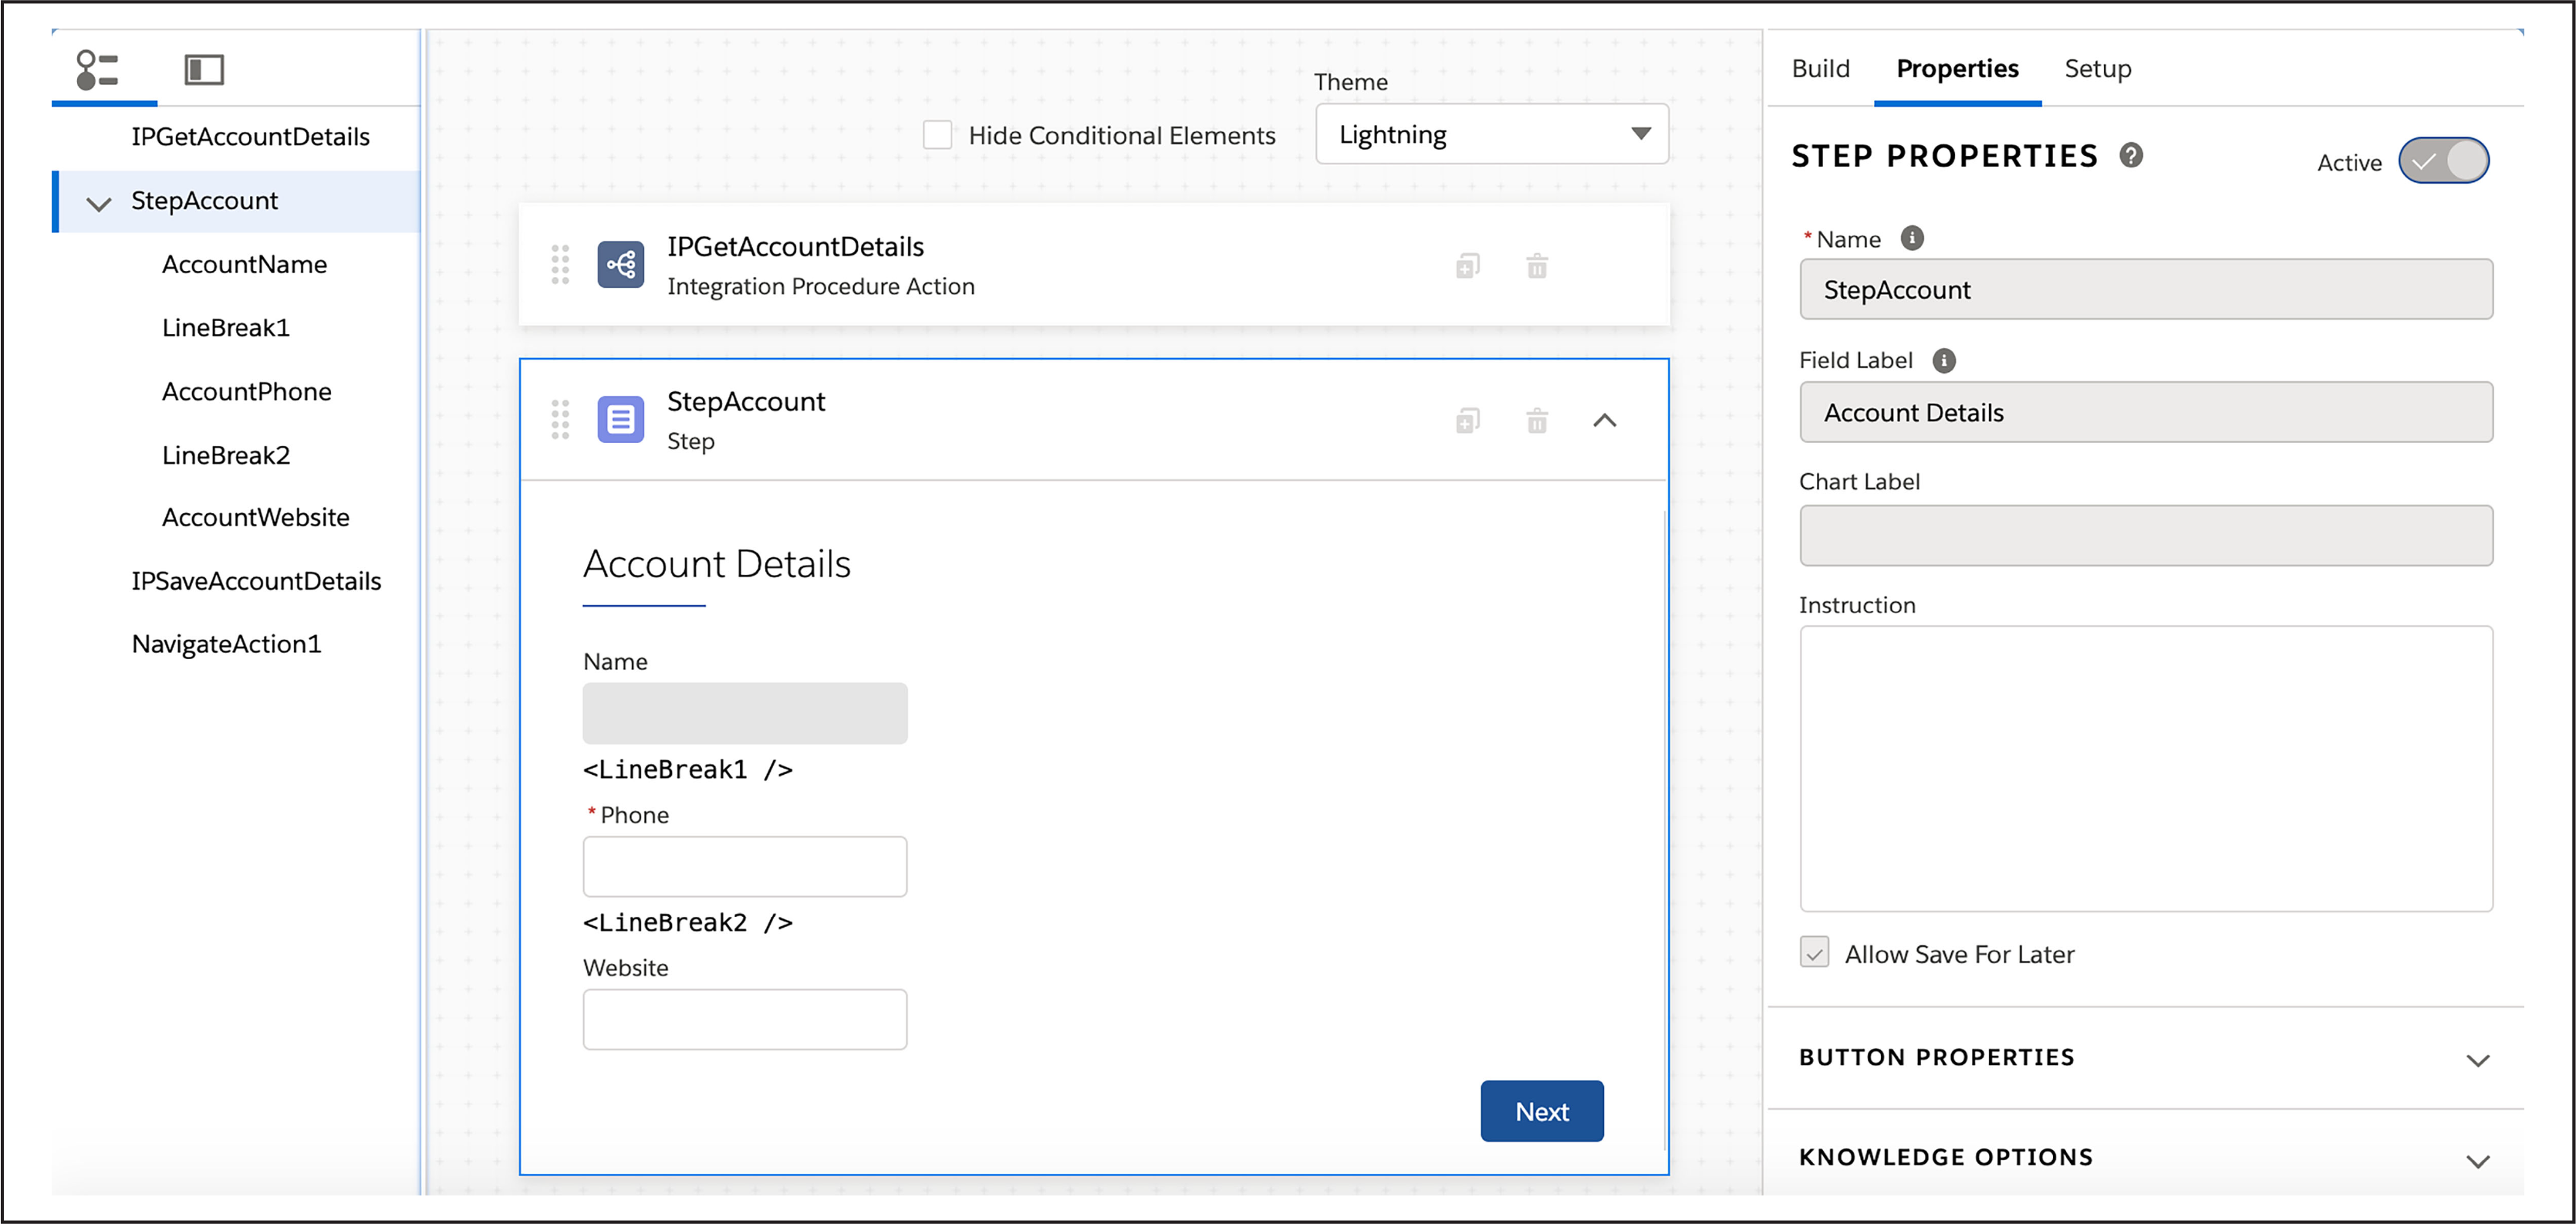
Task: Open the Setup tab
Action: coord(2097,68)
